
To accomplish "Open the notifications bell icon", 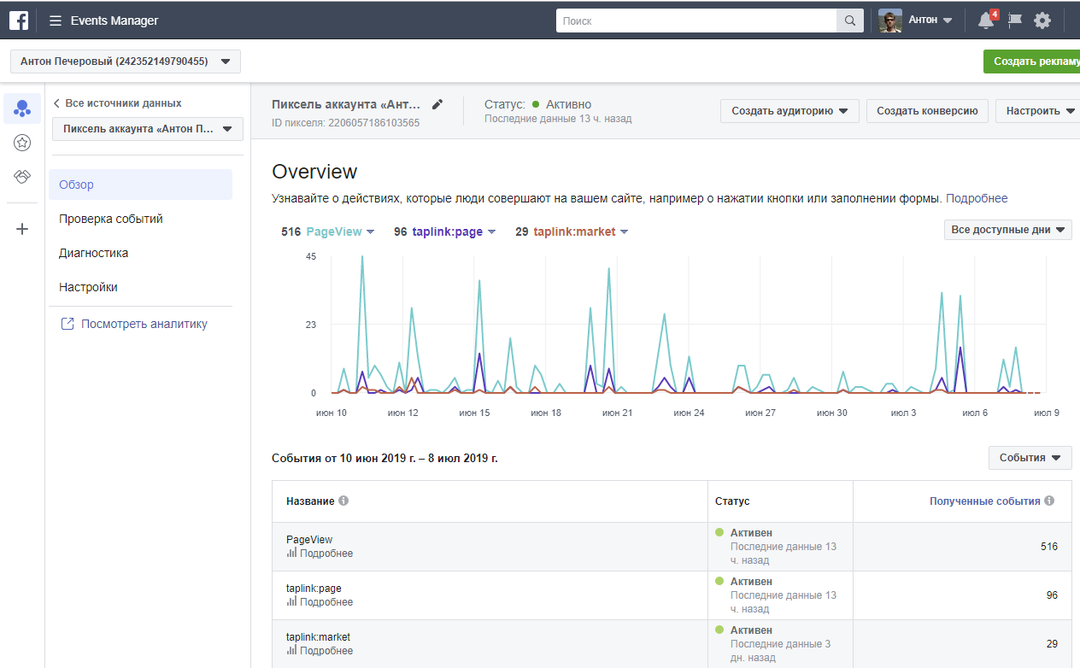I will tap(986, 21).
